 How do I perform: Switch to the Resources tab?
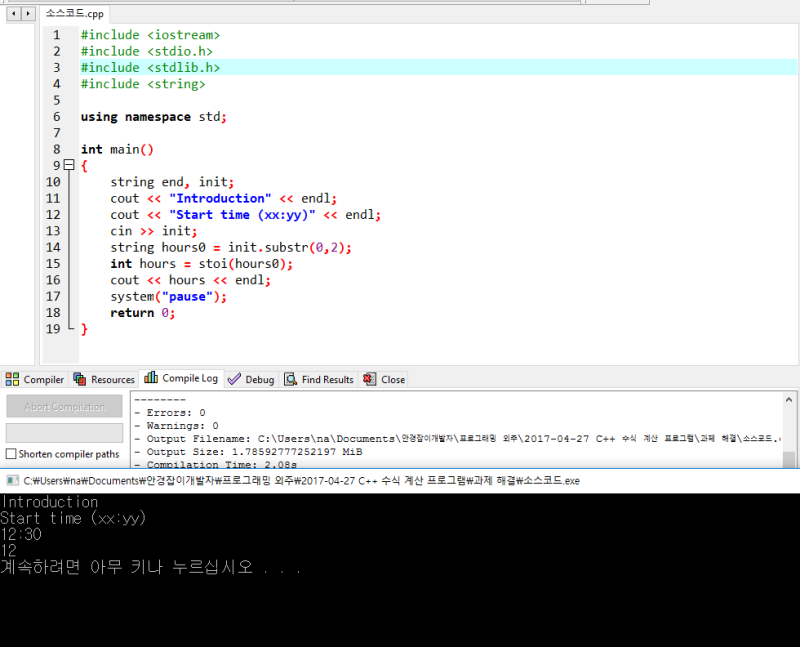104,380
